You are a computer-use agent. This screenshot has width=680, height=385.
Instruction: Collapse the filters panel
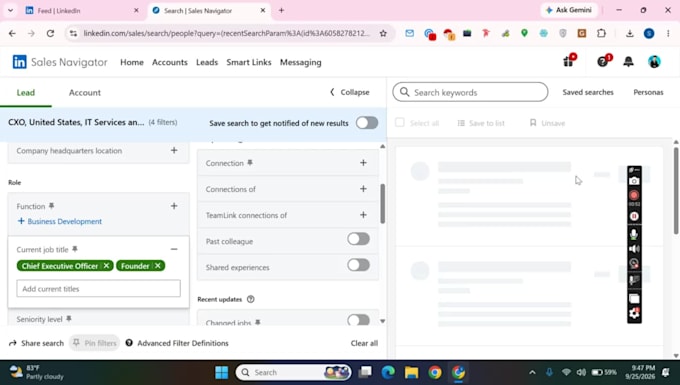pyautogui.click(x=350, y=92)
